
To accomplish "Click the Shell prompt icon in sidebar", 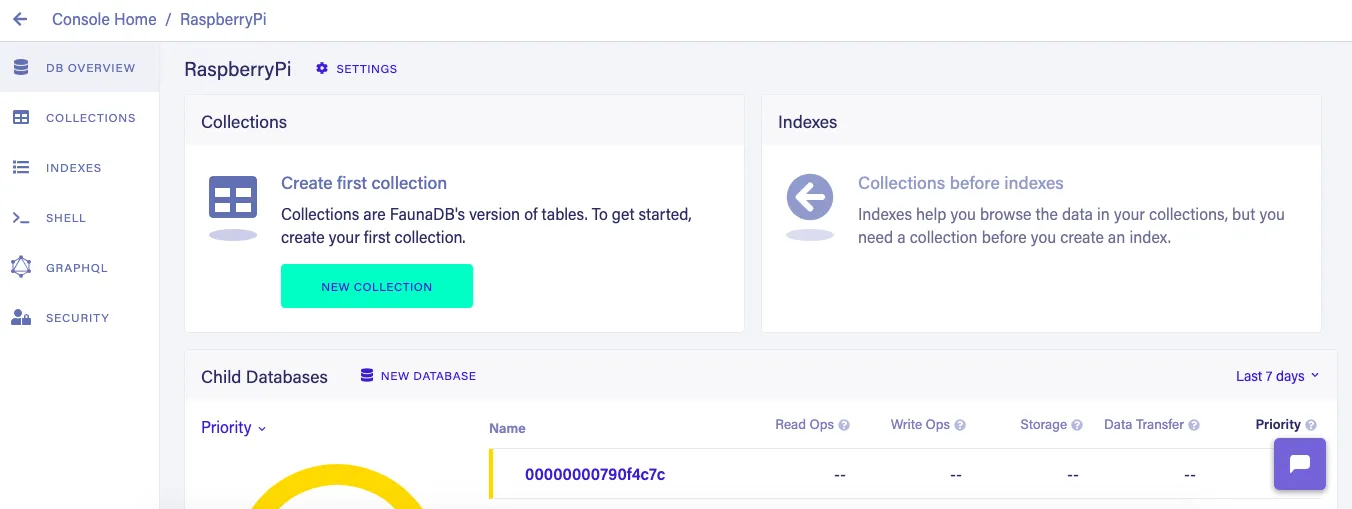I will click(x=21, y=218).
